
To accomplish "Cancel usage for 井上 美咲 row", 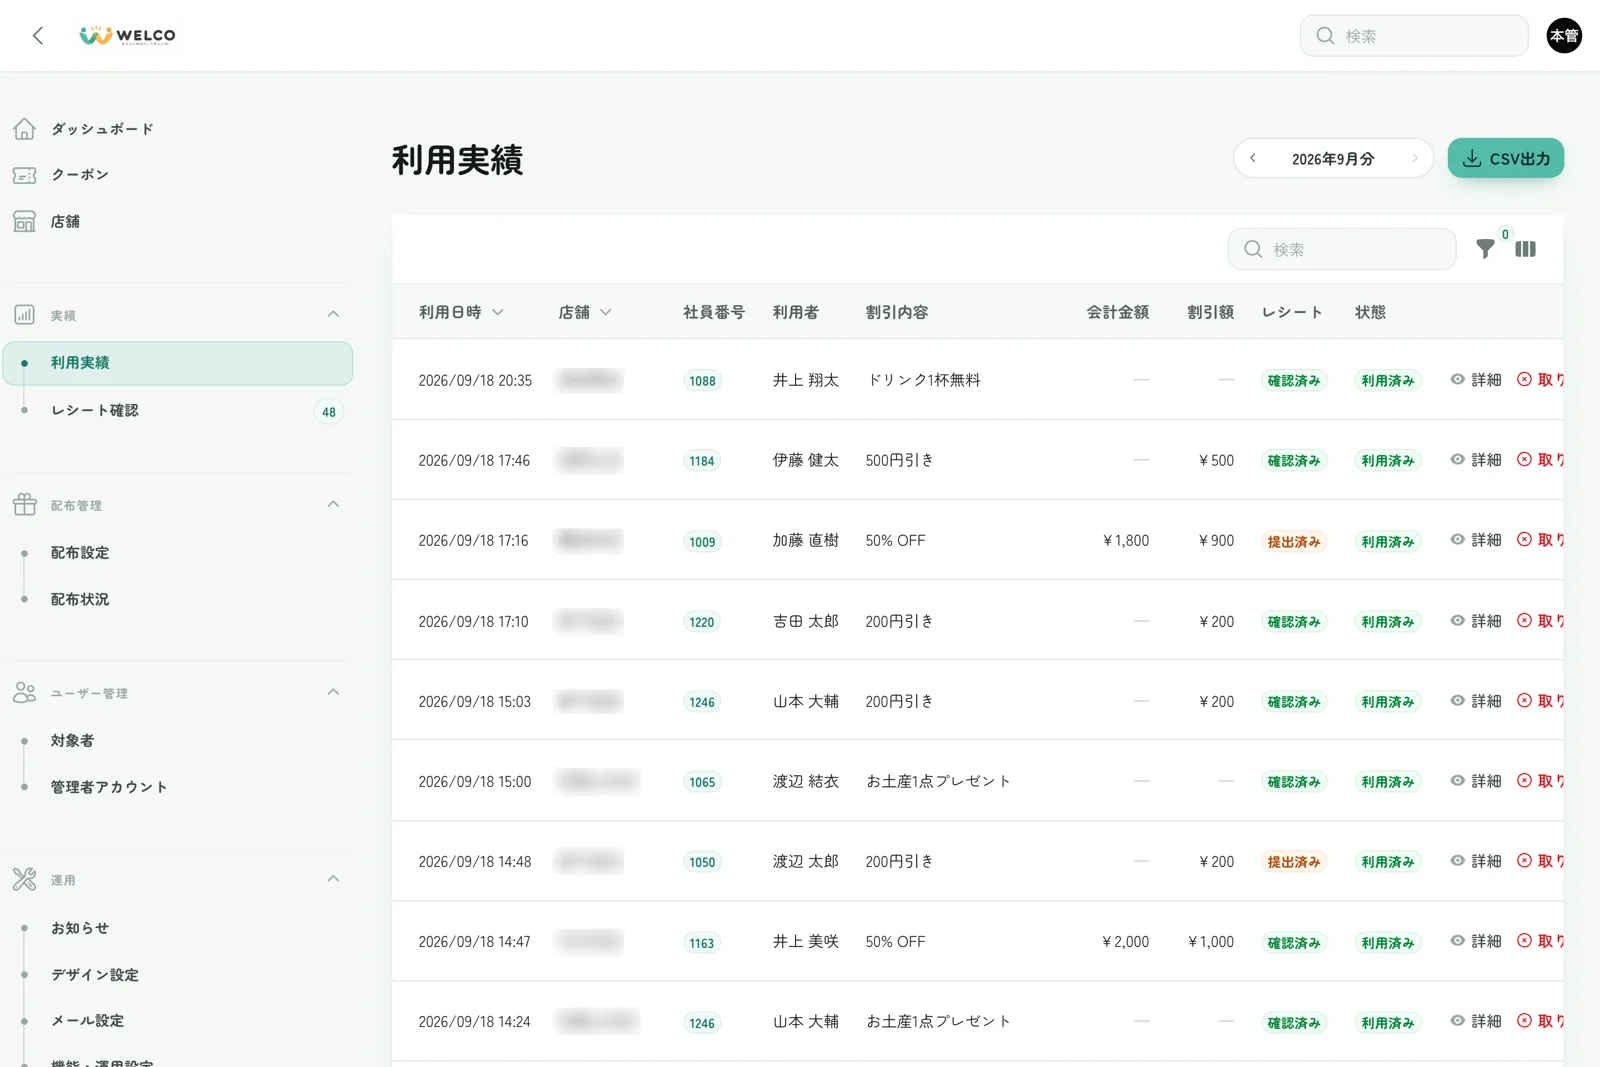I will point(1540,941).
